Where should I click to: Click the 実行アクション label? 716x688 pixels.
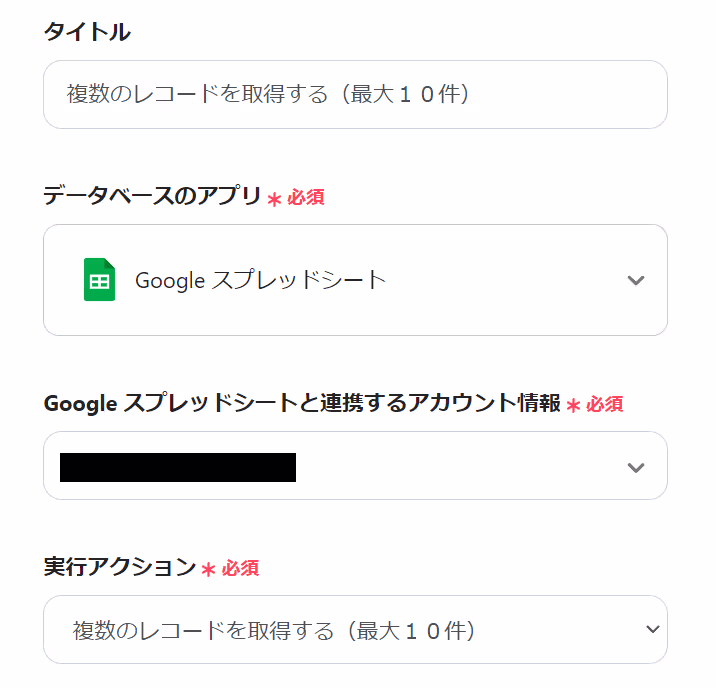click(x=119, y=567)
